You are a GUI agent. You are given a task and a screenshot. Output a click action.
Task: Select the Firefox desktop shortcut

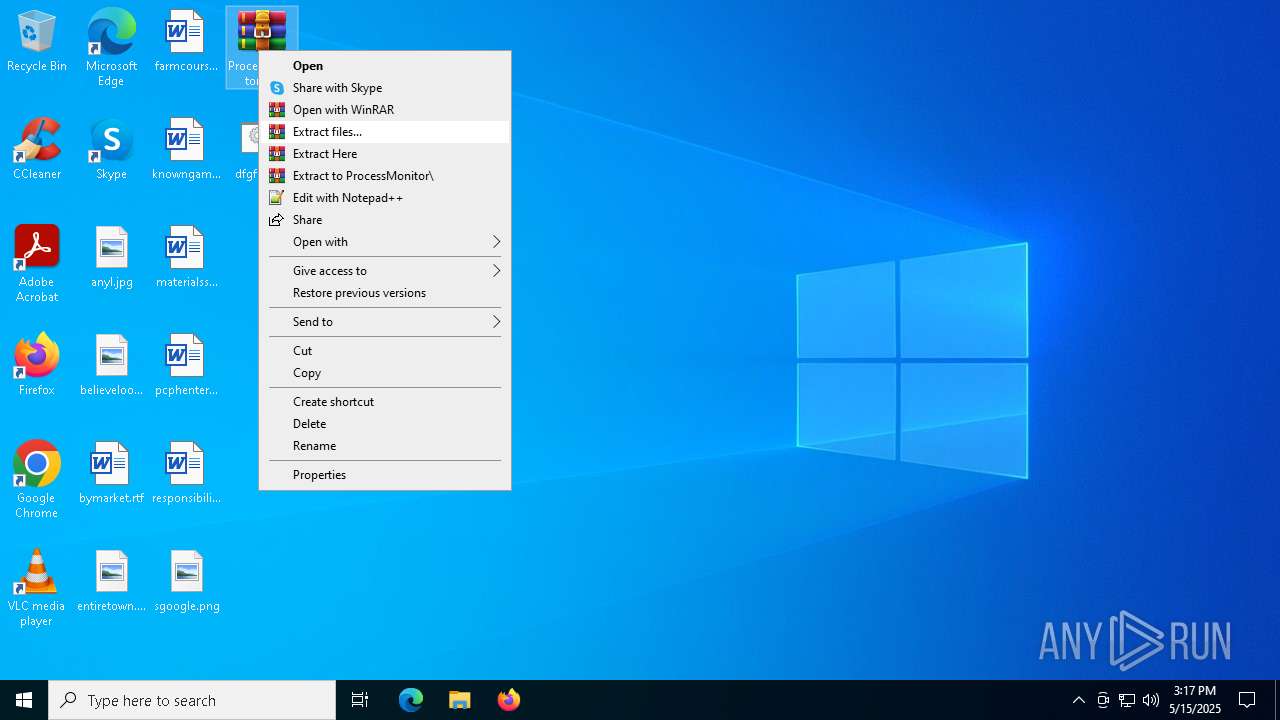[x=37, y=366]
